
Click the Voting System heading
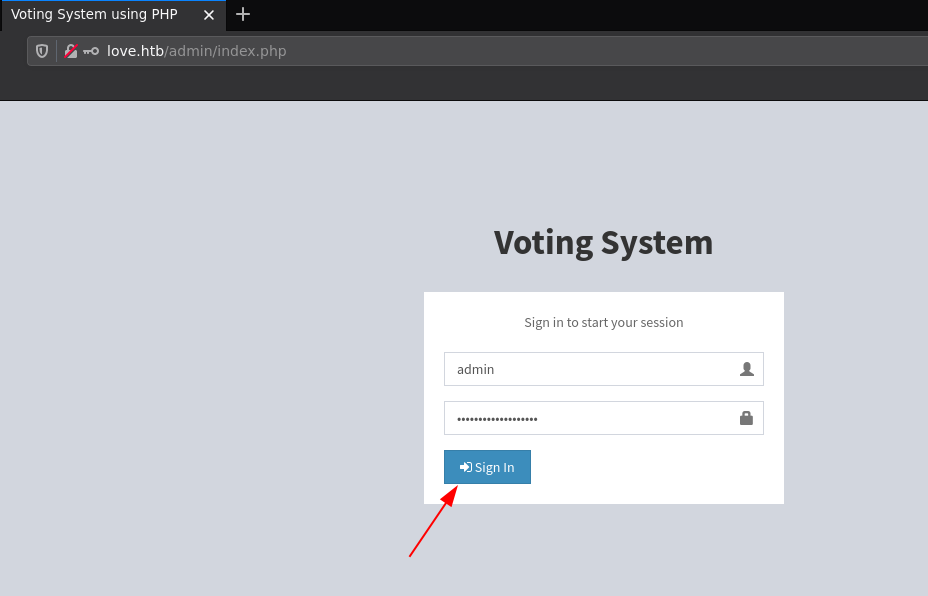point(603,243)
